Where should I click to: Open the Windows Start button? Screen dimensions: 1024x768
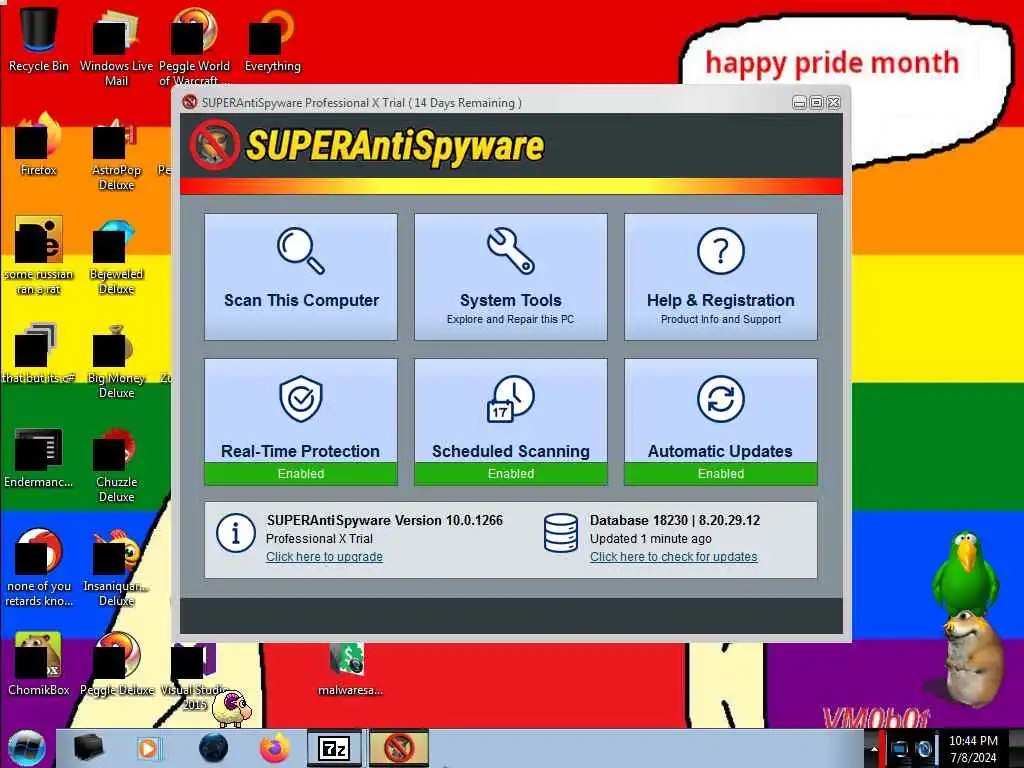pos(26,749)
